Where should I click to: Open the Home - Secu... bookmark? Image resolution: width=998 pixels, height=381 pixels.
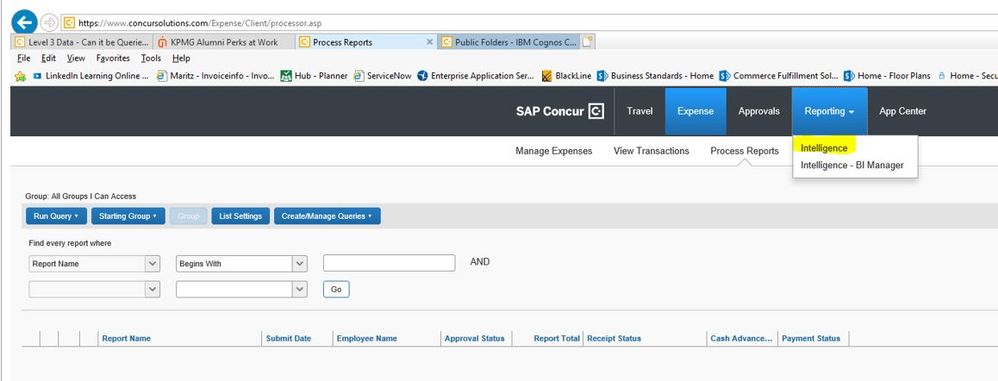(x=967, y=76)
